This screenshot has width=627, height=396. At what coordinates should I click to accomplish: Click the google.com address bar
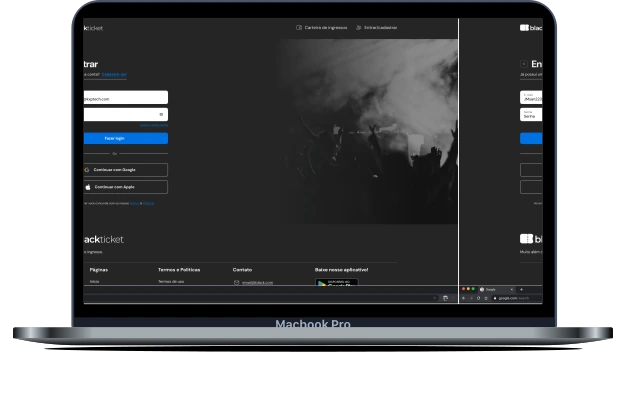[x=517, y=298]
